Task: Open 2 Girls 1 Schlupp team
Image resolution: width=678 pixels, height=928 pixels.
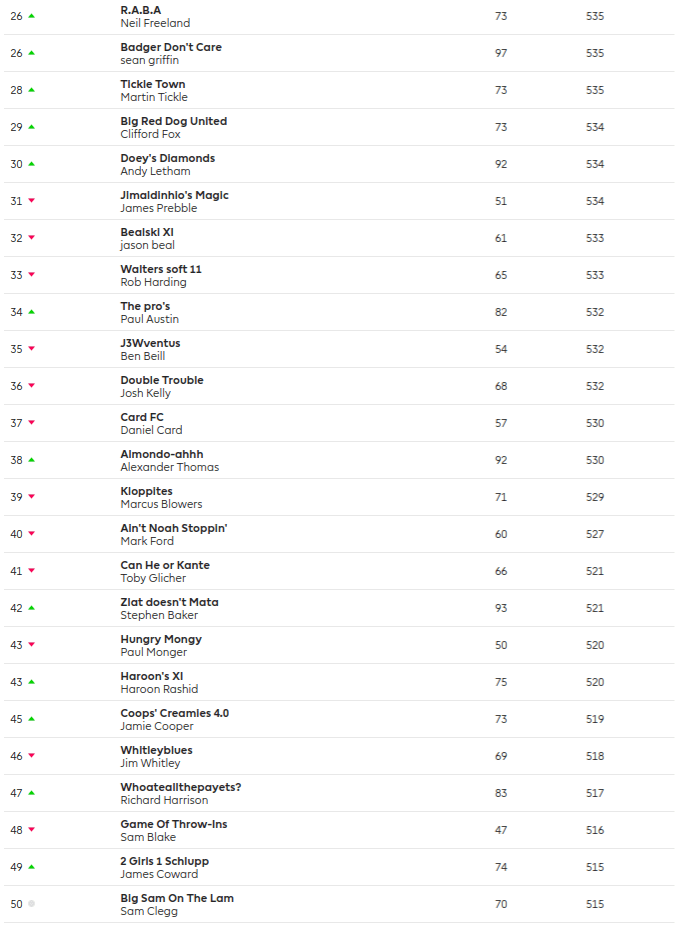Action: (x=165, y=861)
